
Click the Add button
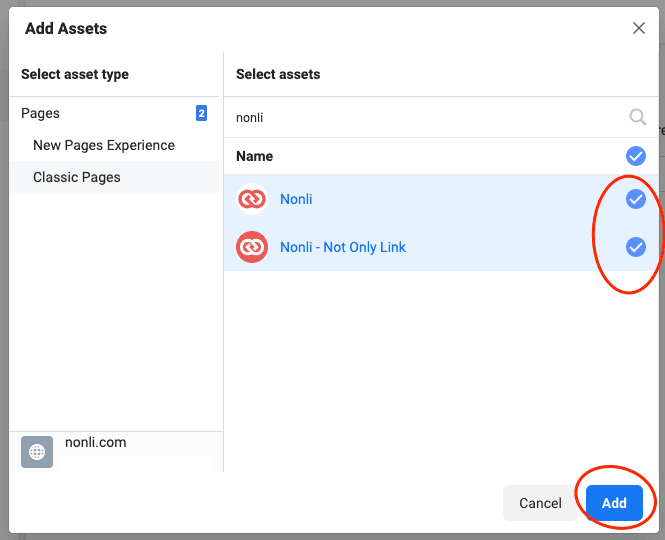coord(614,503)
